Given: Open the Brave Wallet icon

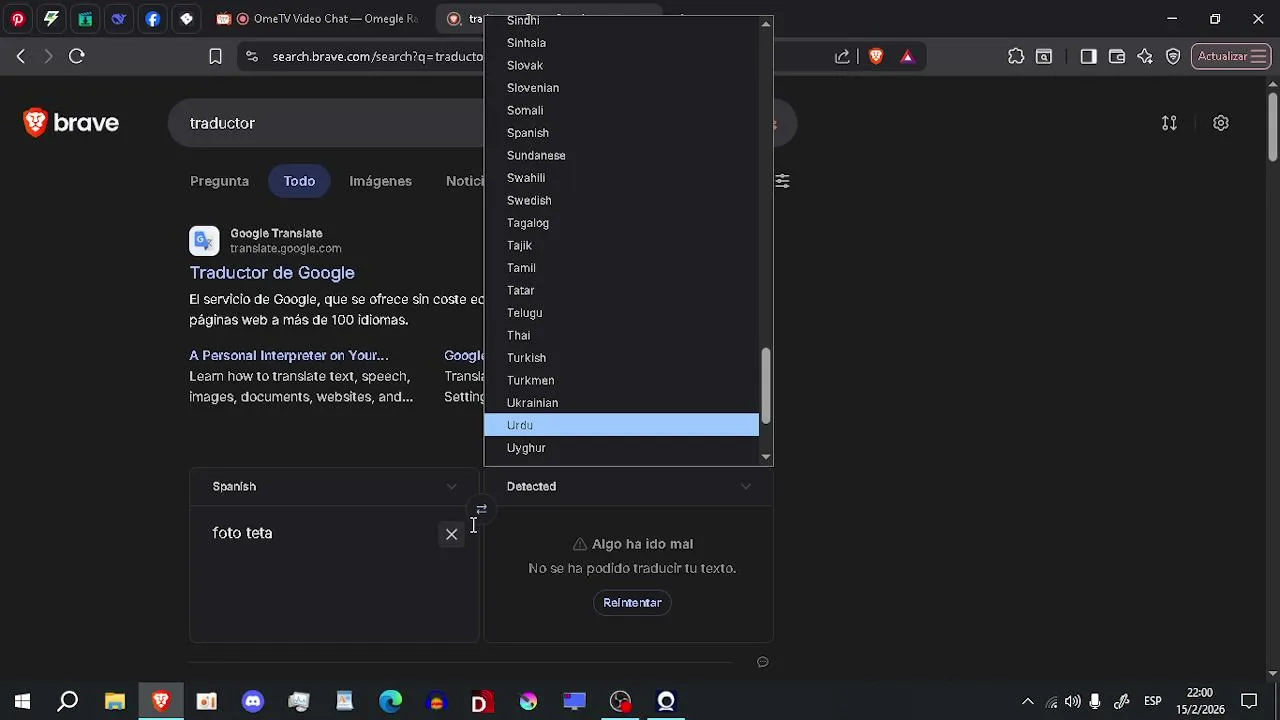Looking at the screenshot, I should 1117,57.
